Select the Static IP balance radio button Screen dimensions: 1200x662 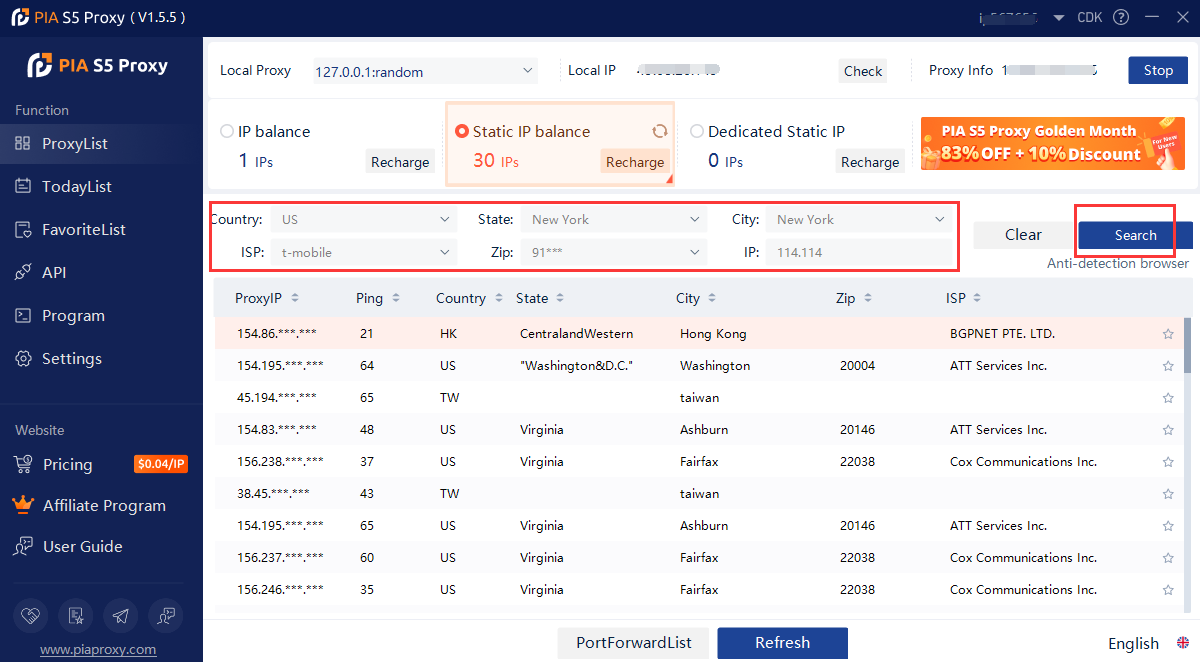(x=461, y=131)
